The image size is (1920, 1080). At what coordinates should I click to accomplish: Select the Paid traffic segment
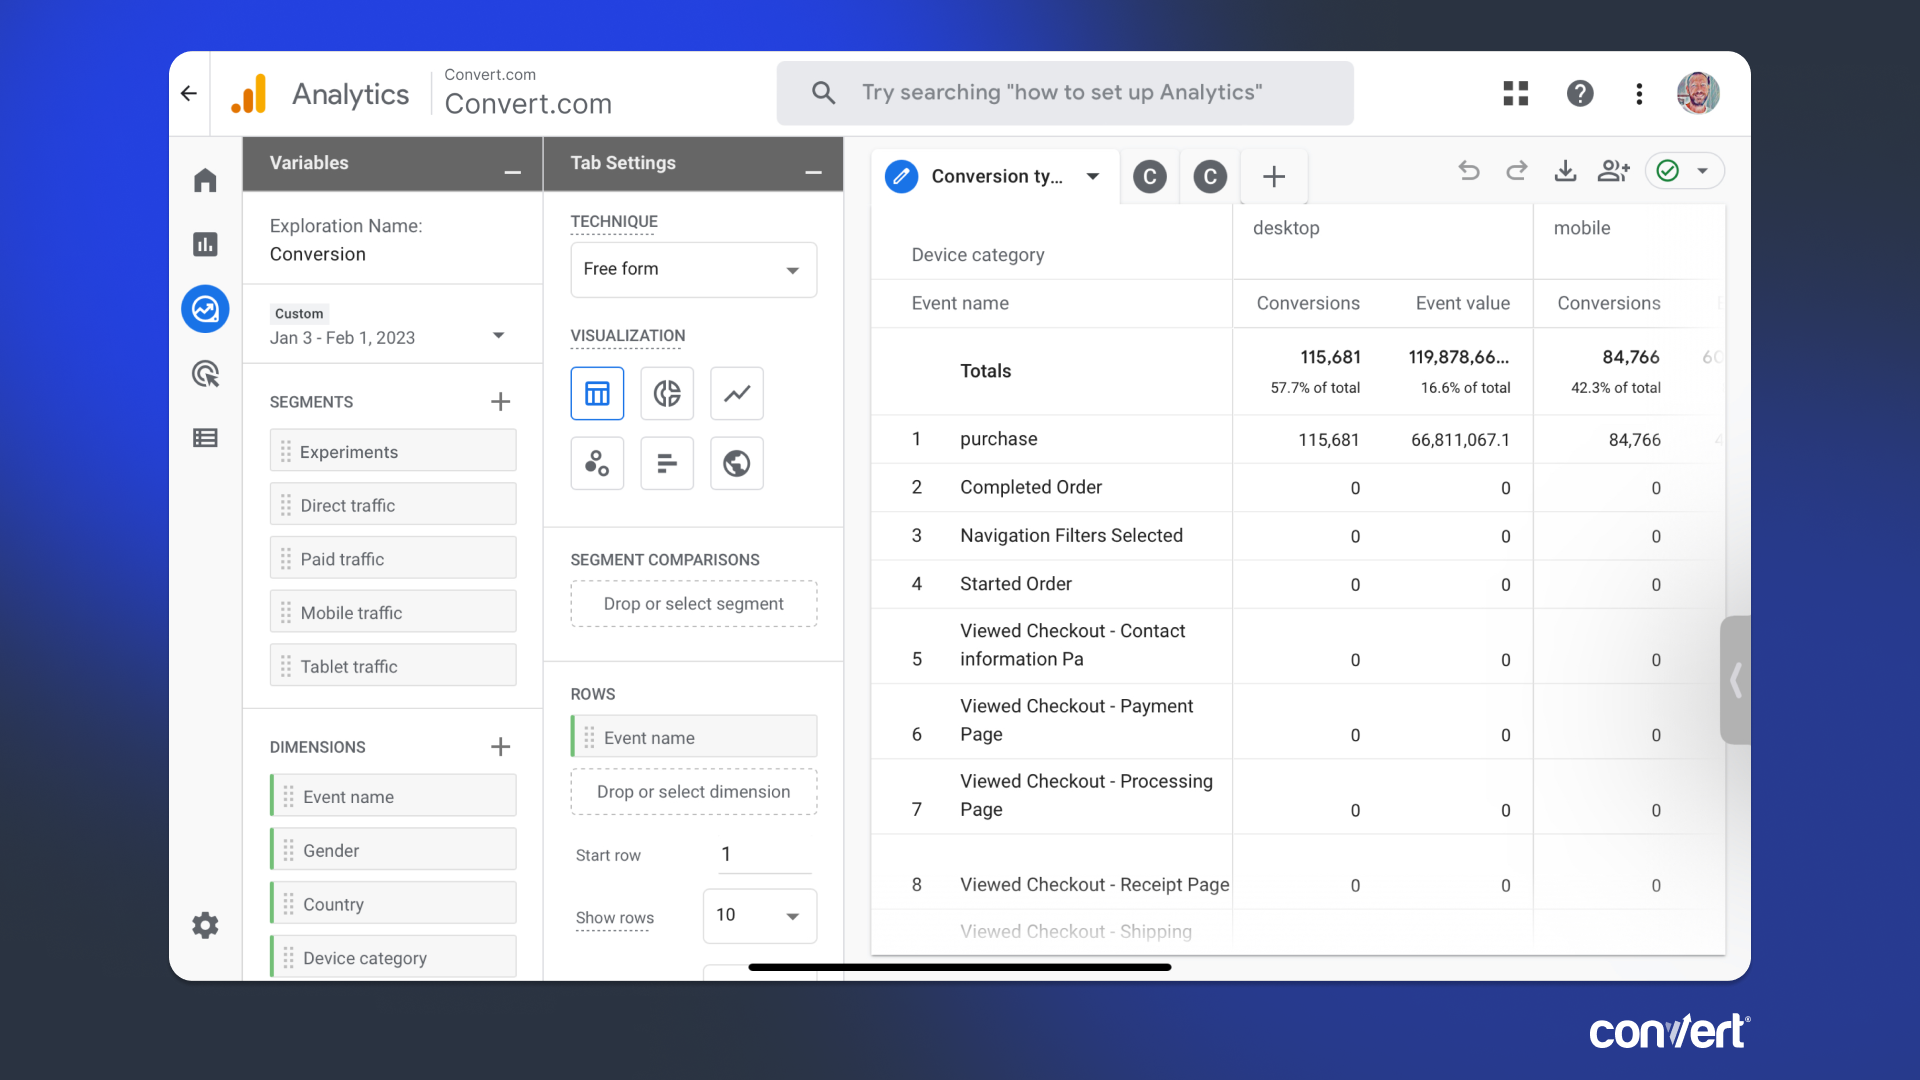coord(393,559)
